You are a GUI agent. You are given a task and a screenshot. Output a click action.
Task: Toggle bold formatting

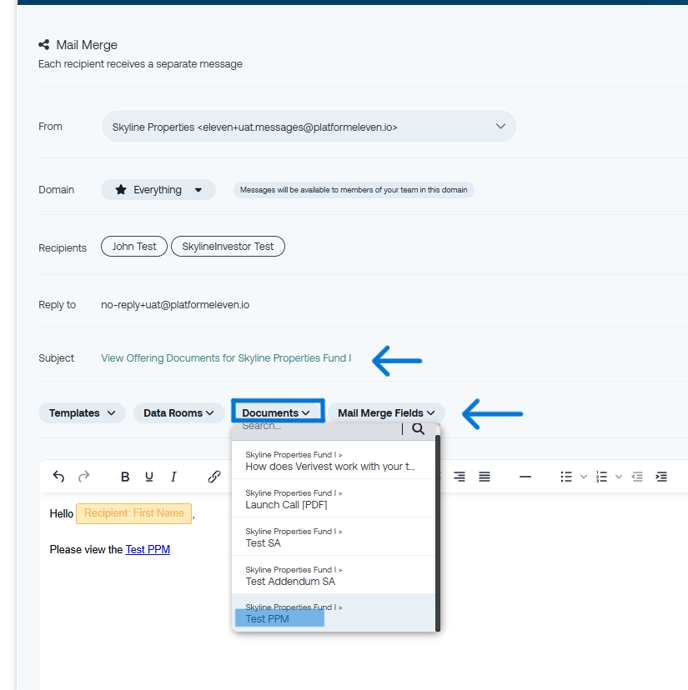pos(125,477)
